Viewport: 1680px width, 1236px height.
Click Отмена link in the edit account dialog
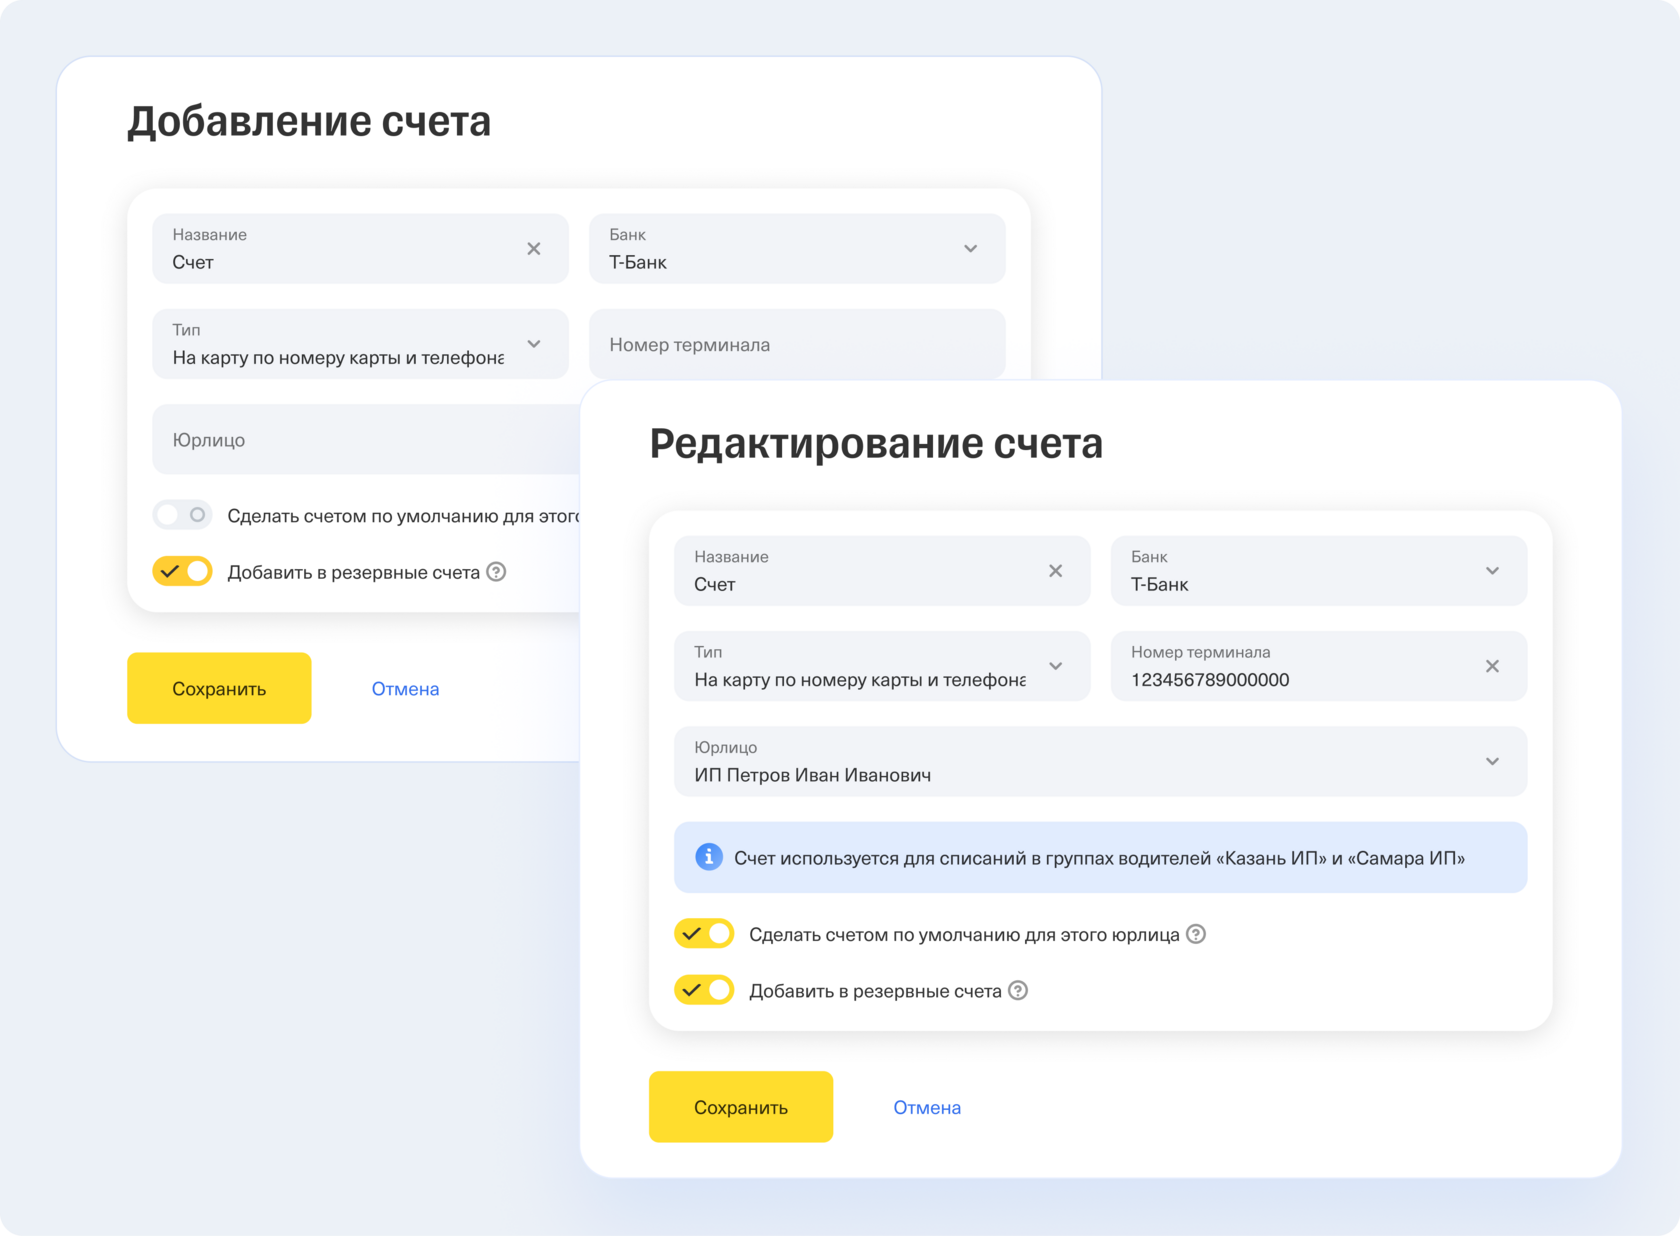pyautogui.click(x=927, y=1108)
